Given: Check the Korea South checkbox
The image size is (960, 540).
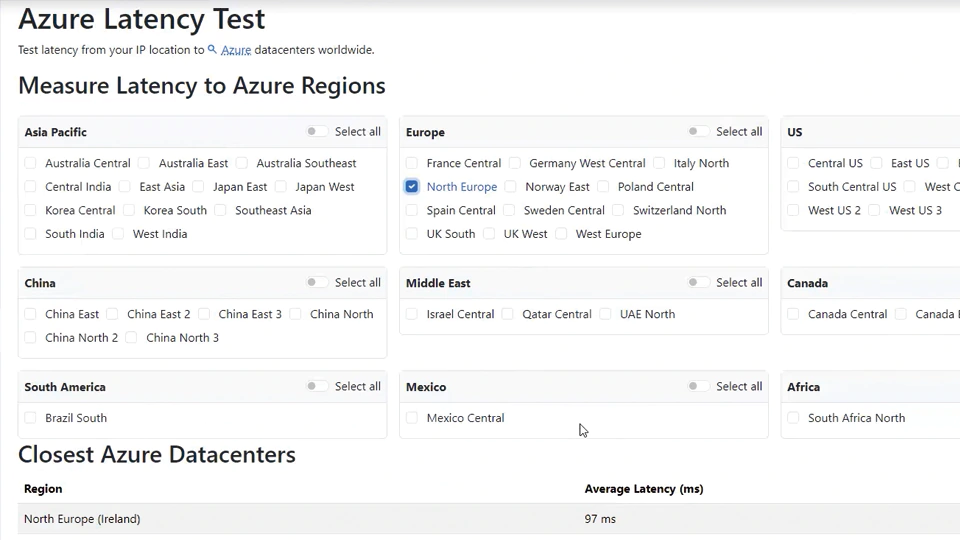Looking at the screenshot, I should tap(129, 210).
